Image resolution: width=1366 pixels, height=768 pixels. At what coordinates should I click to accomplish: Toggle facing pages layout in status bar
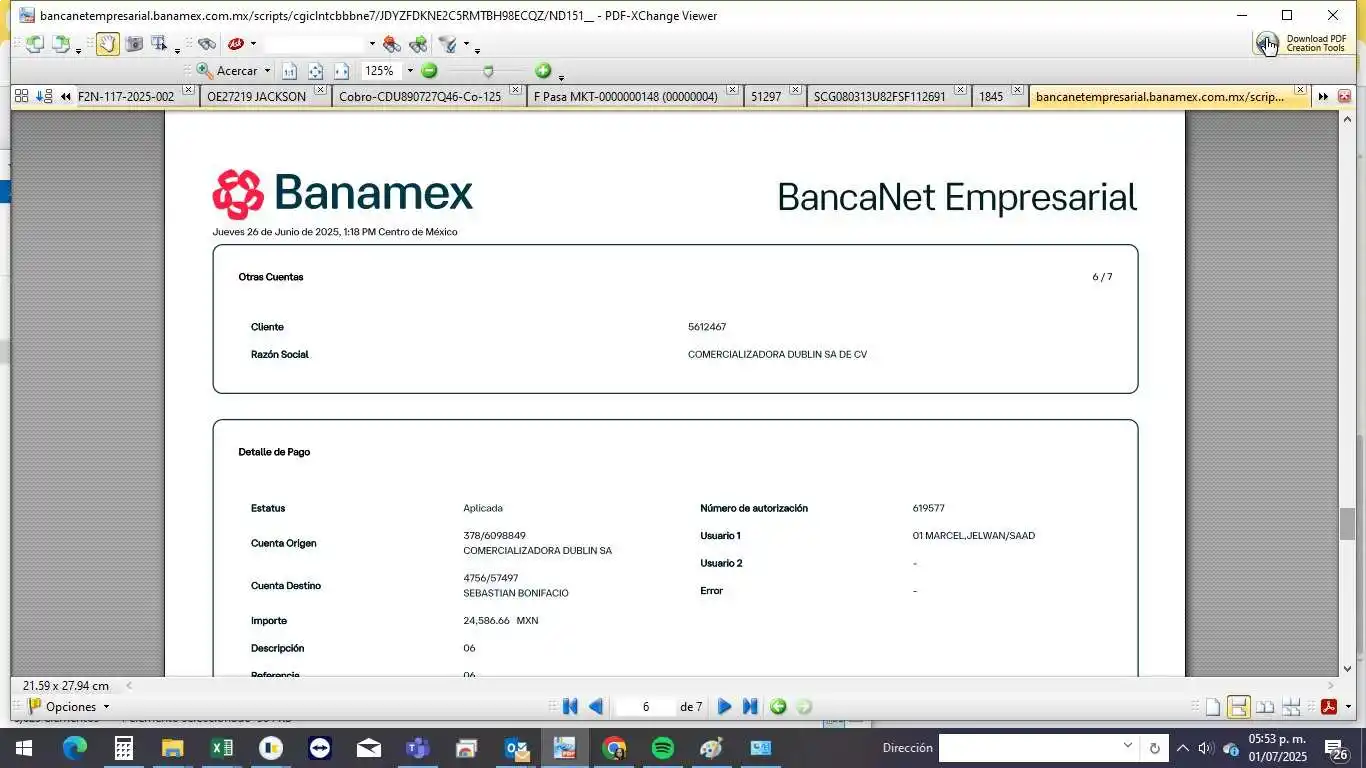[1265, 707]
